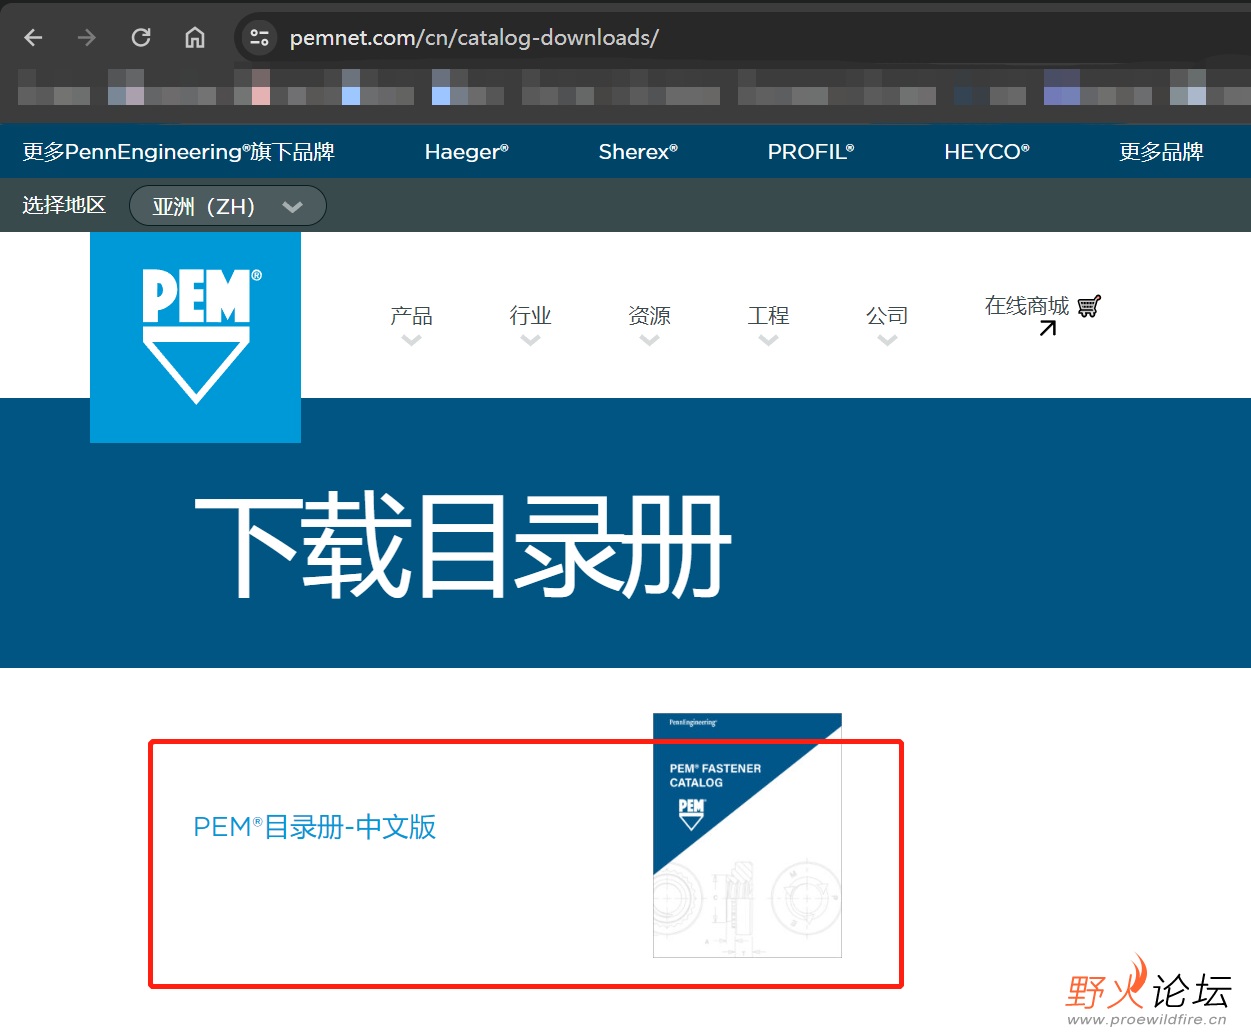
Task: Expand the chevron under 资源
Action: click(x=649, y=341)
